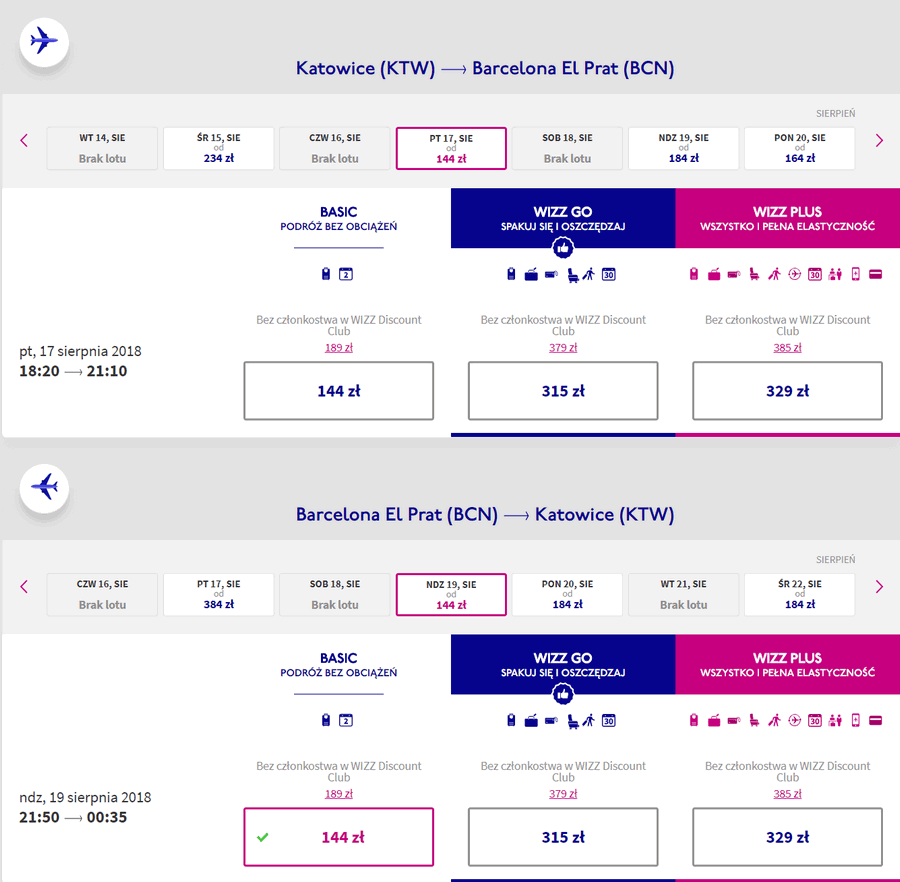Open outbound BASIC non-member price 189 zł
The image size is (900, 882).
pyautogui.click(x=339, y=348)
